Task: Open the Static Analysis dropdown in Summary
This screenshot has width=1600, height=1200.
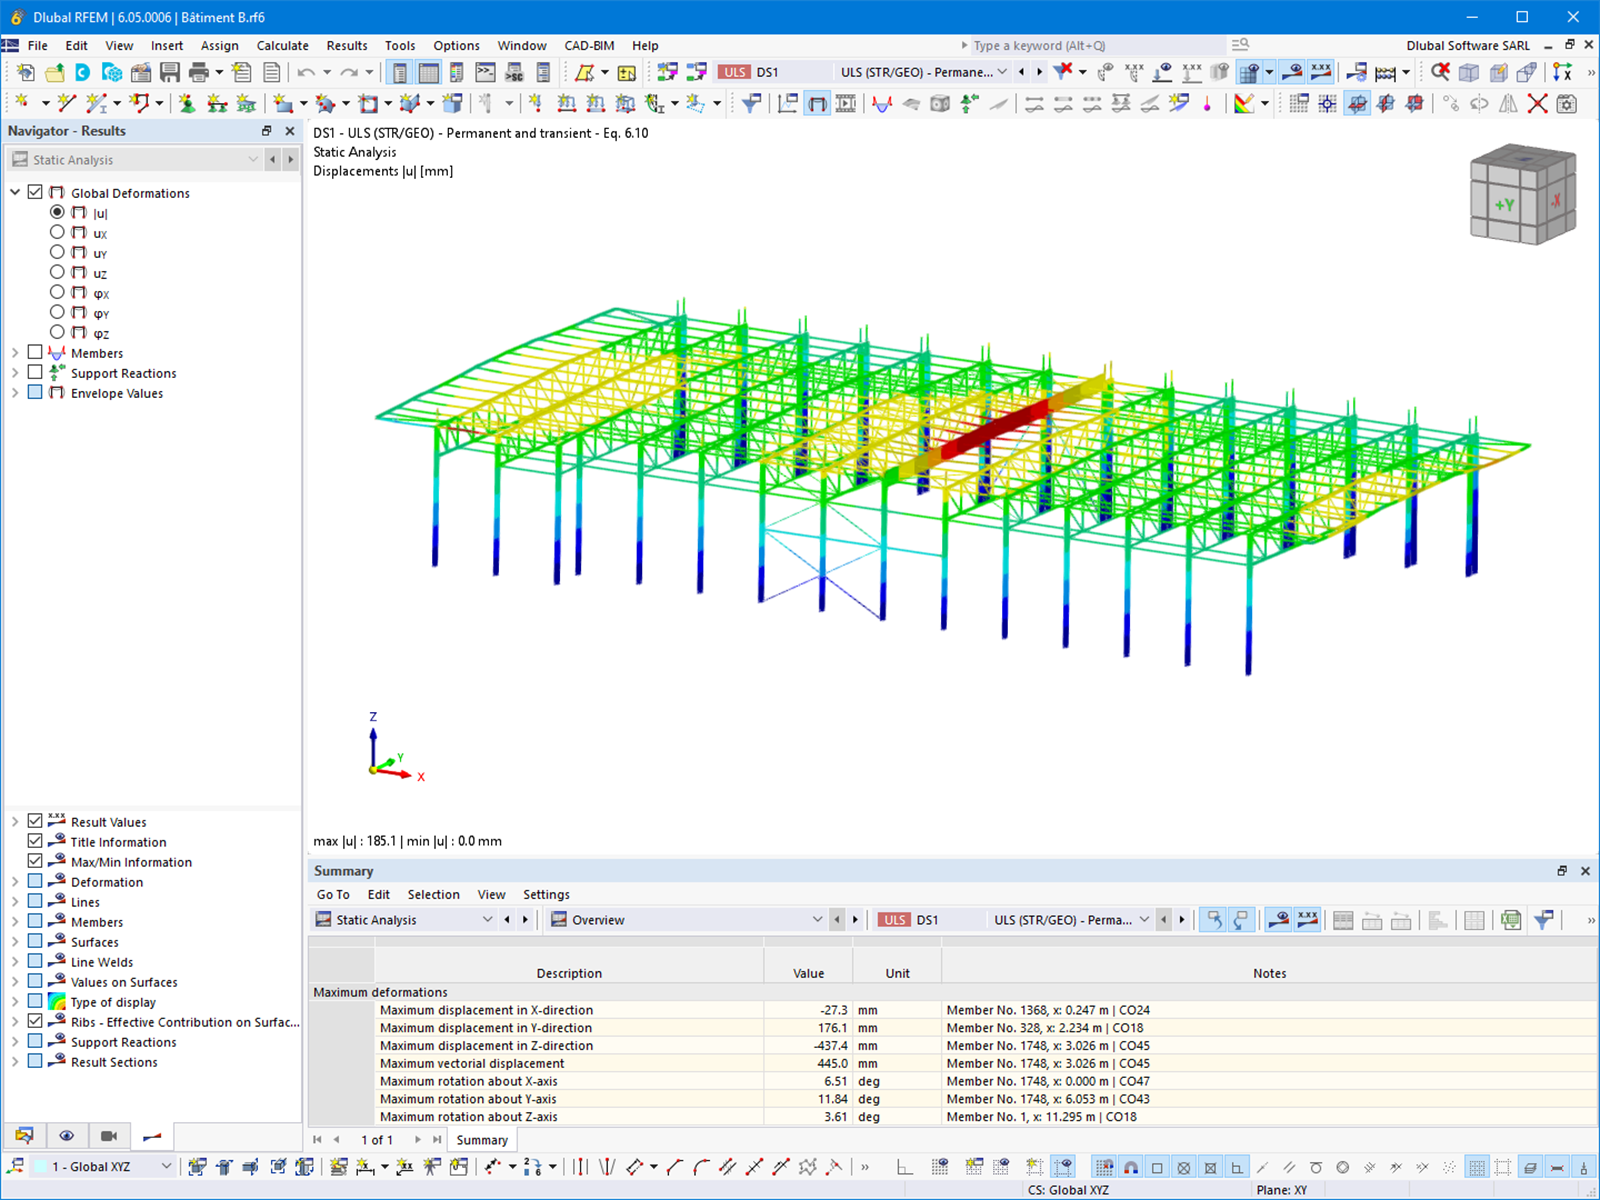Action: [x=487, y=920]
